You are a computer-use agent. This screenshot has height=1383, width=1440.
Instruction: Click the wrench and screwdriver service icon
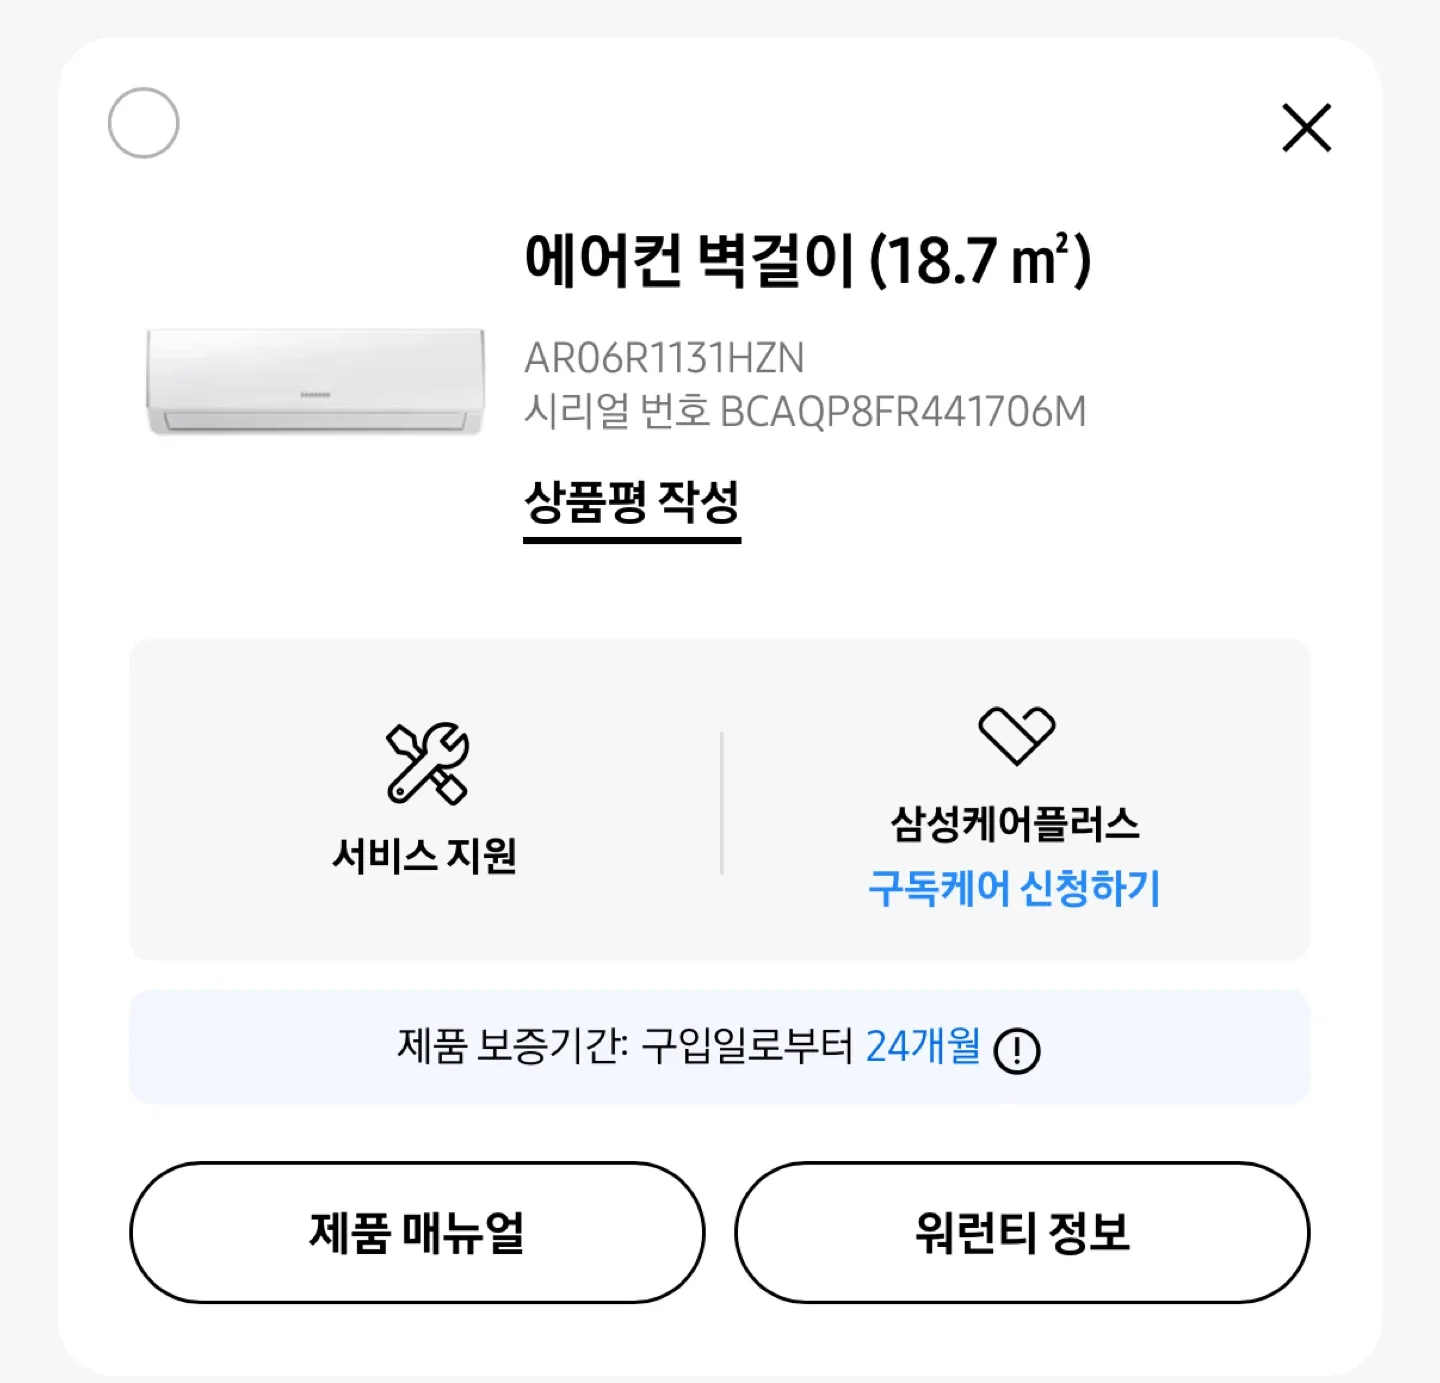[x=427, y=764]
